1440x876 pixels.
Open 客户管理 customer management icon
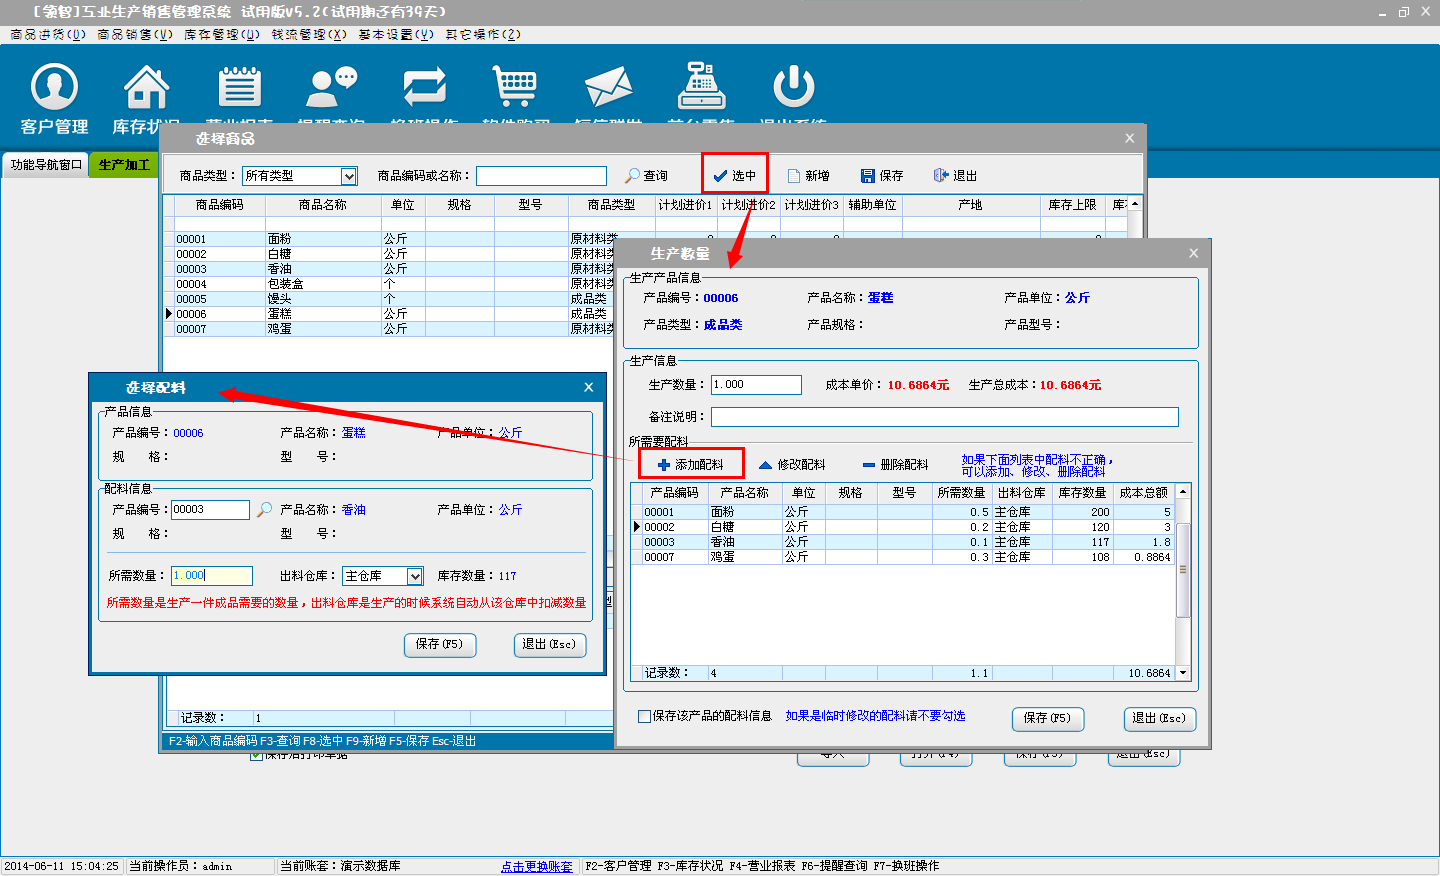54,88
